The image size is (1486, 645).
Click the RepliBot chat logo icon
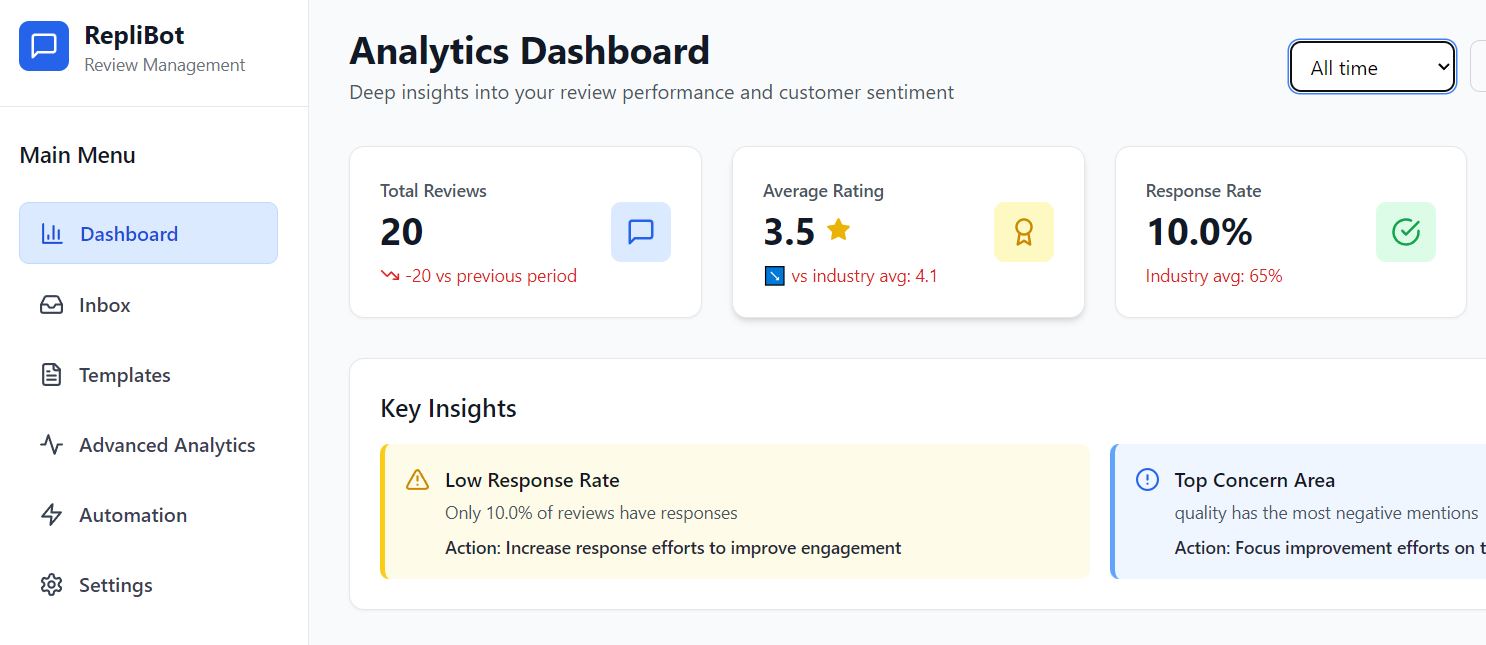point(44,46)
